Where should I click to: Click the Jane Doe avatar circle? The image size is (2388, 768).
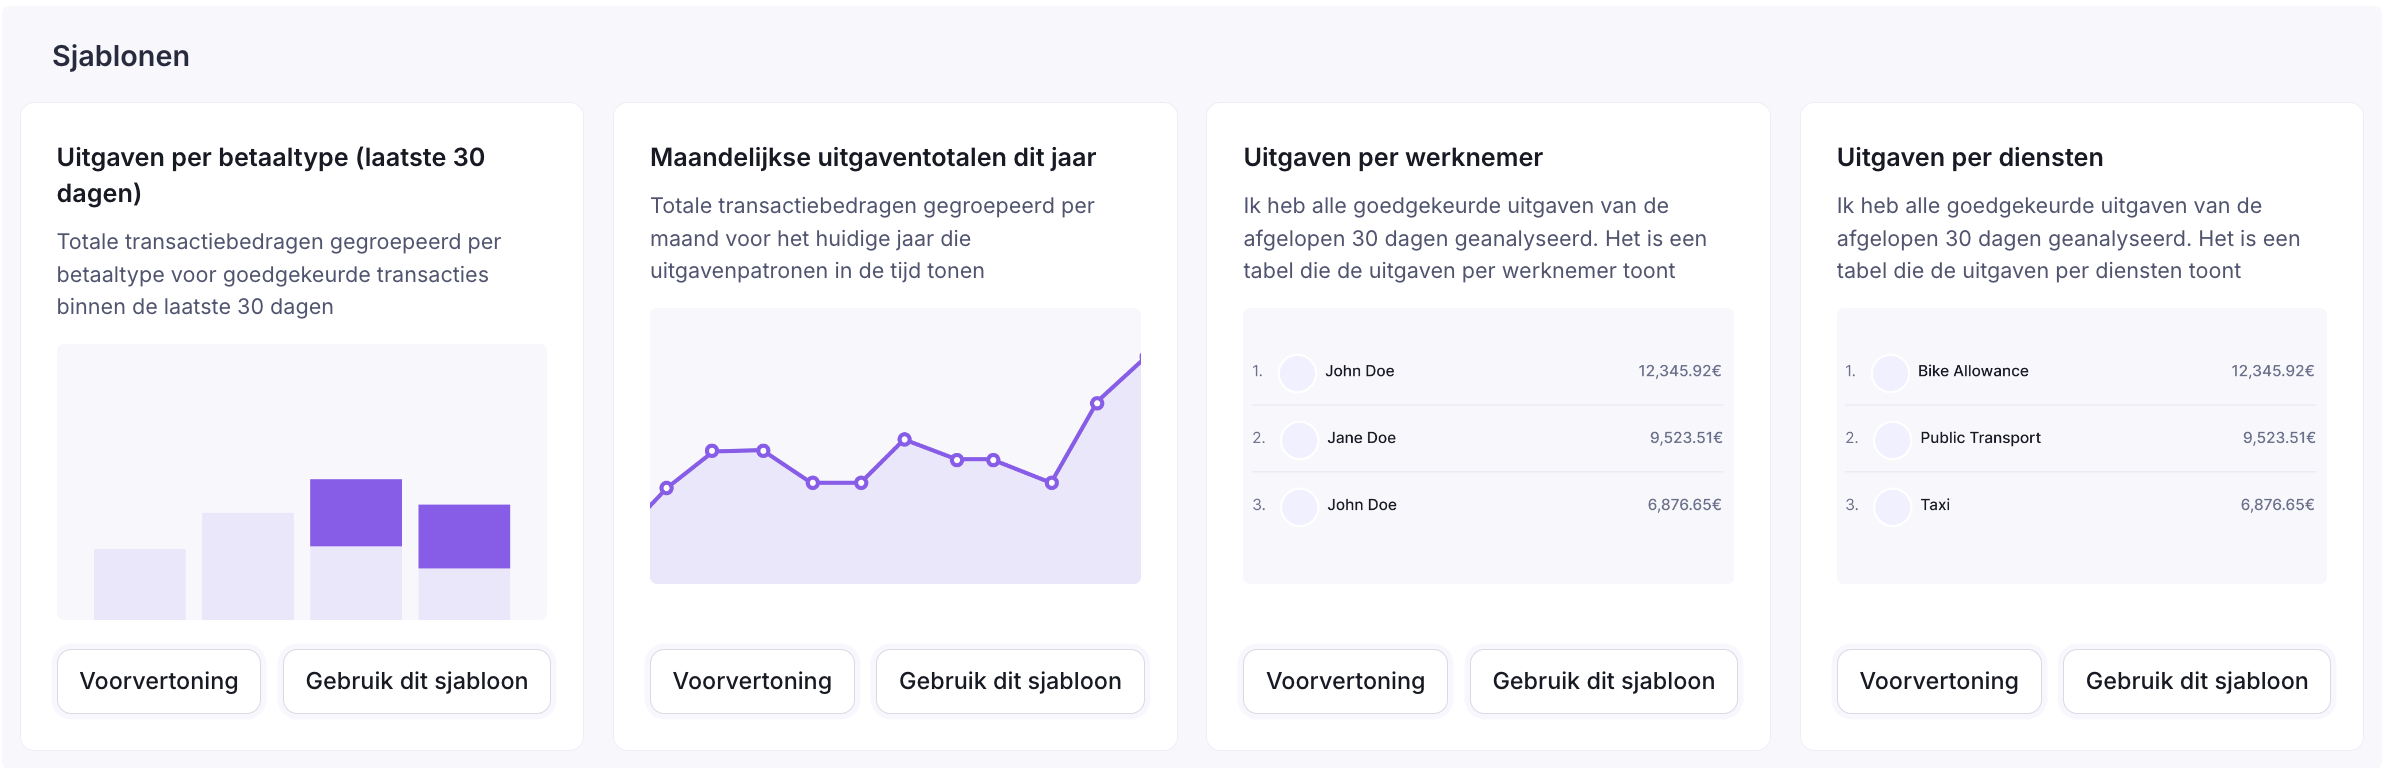click(1300, 438)
